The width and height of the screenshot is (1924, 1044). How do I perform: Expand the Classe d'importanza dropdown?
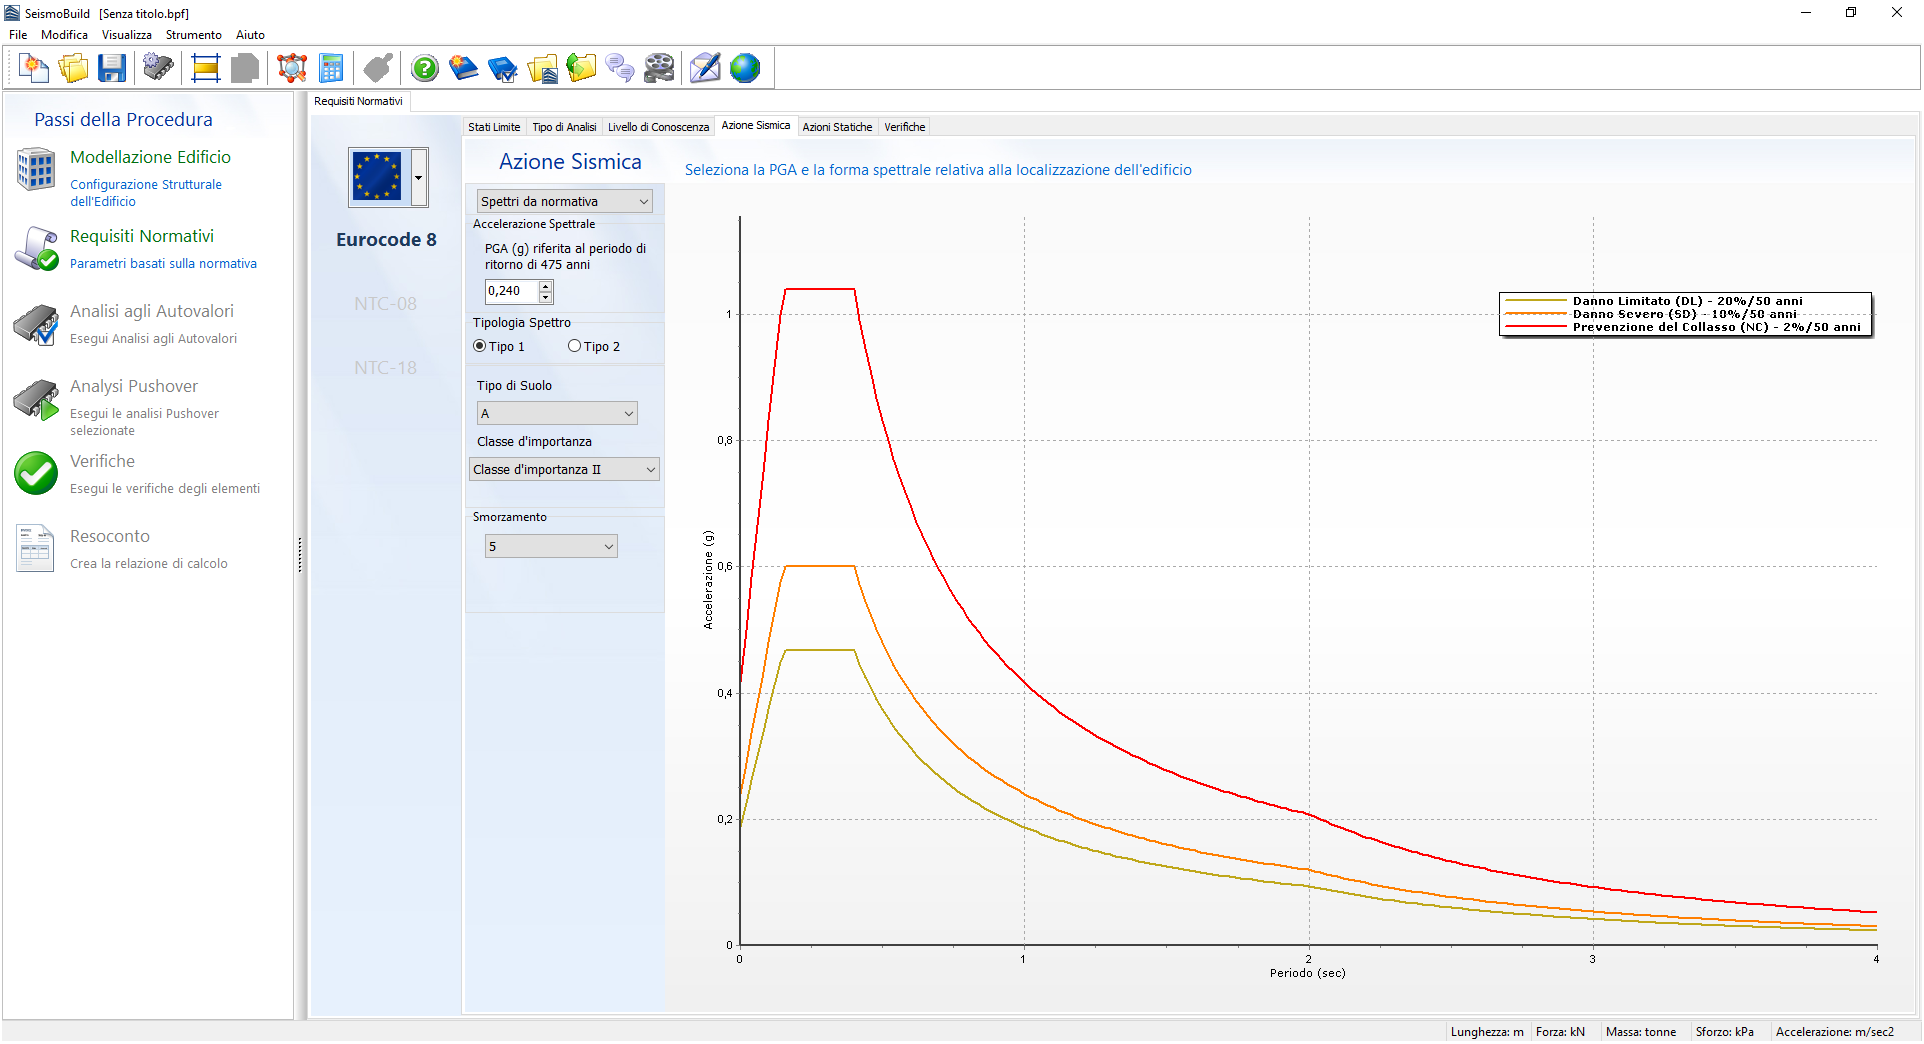564,469
